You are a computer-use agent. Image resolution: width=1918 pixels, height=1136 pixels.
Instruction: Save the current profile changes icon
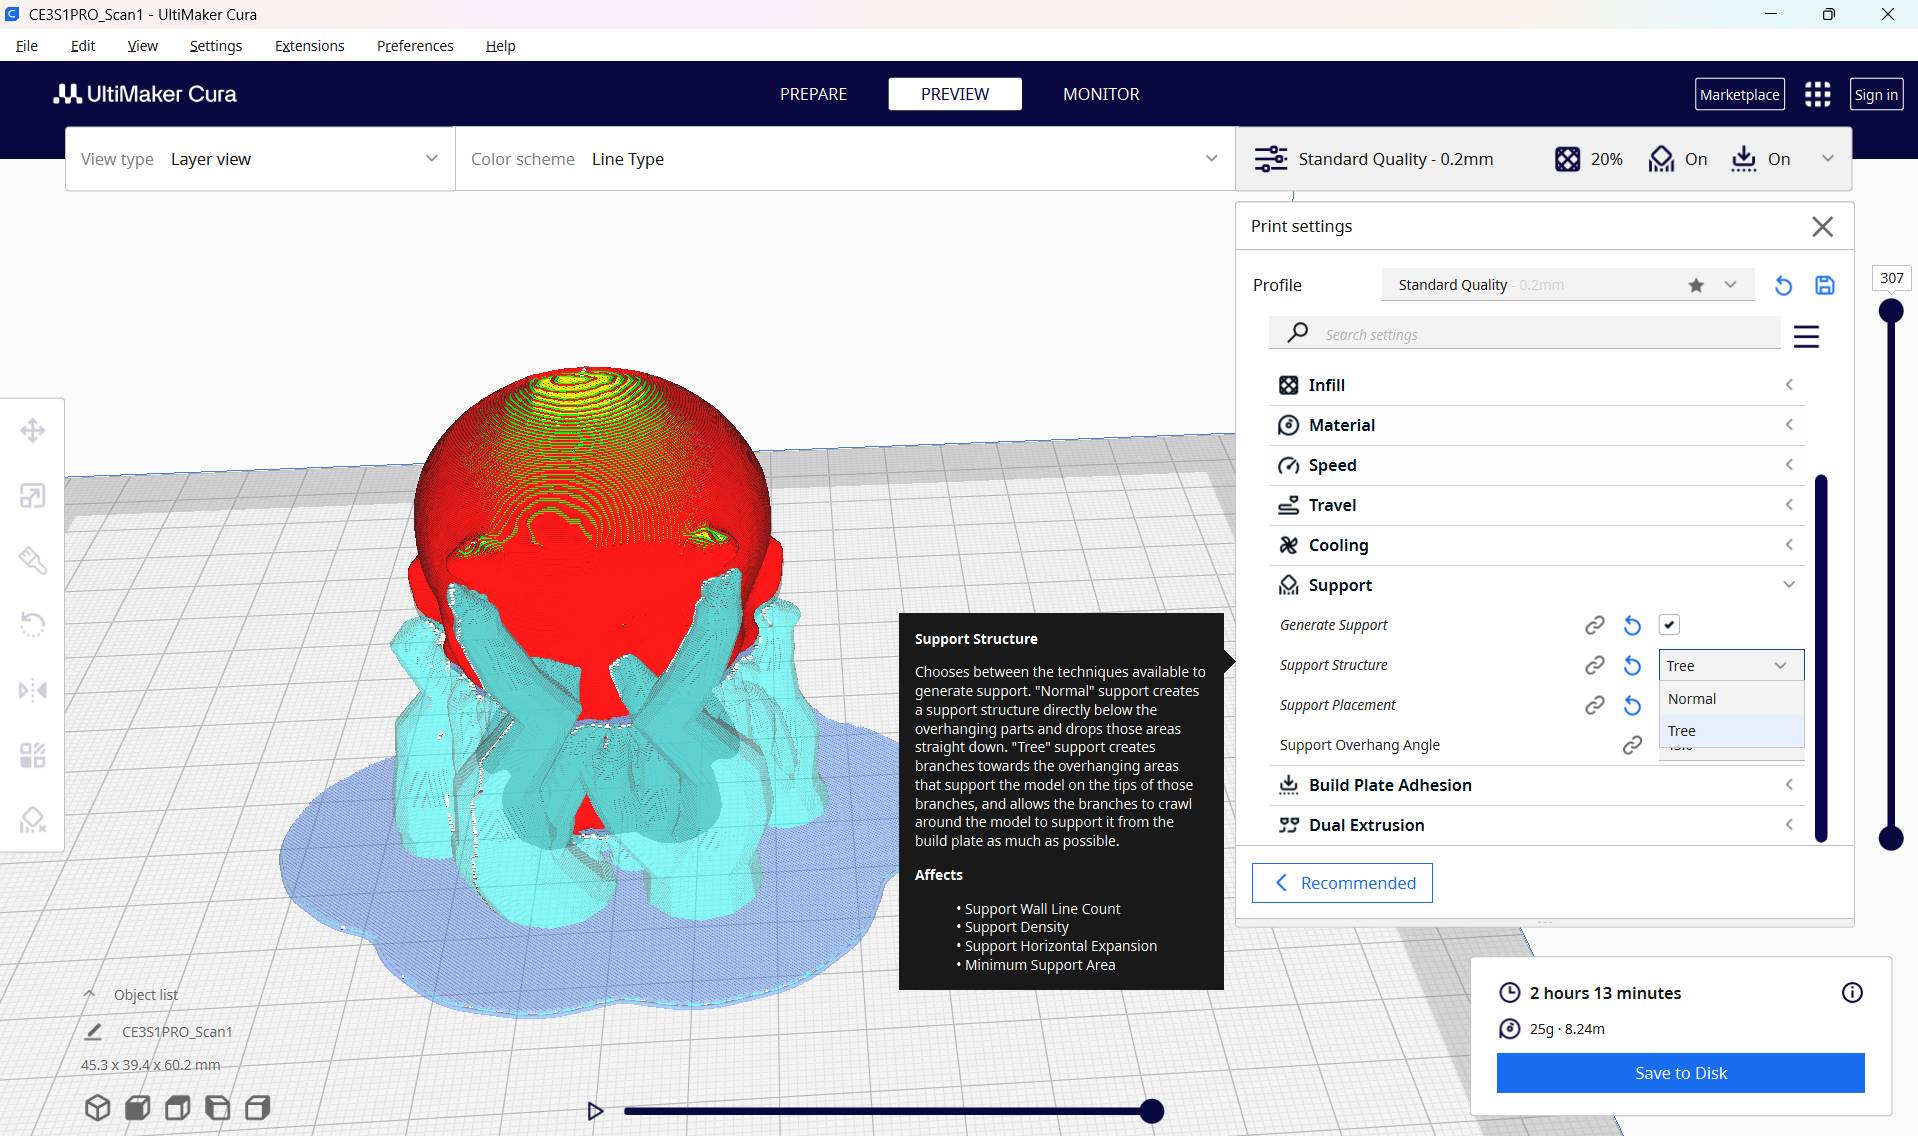pos(1825,285)
